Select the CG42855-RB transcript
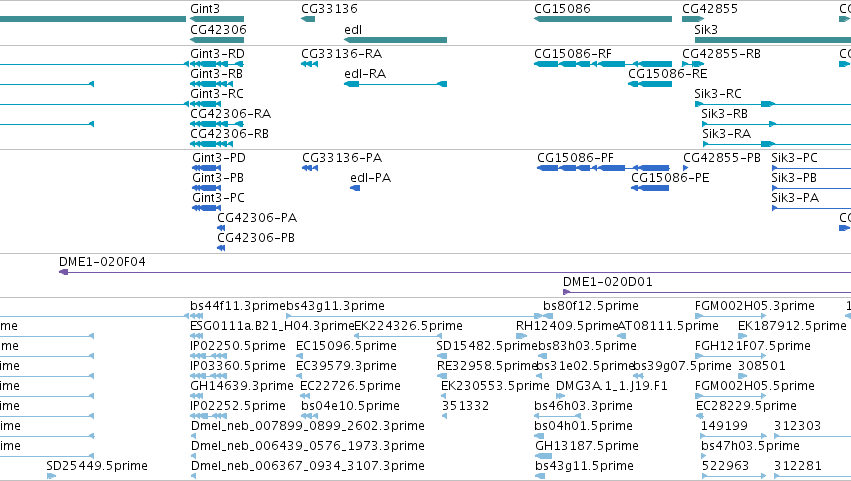The width and height of the screenshot is (851, 481). (x=693, y=64)
